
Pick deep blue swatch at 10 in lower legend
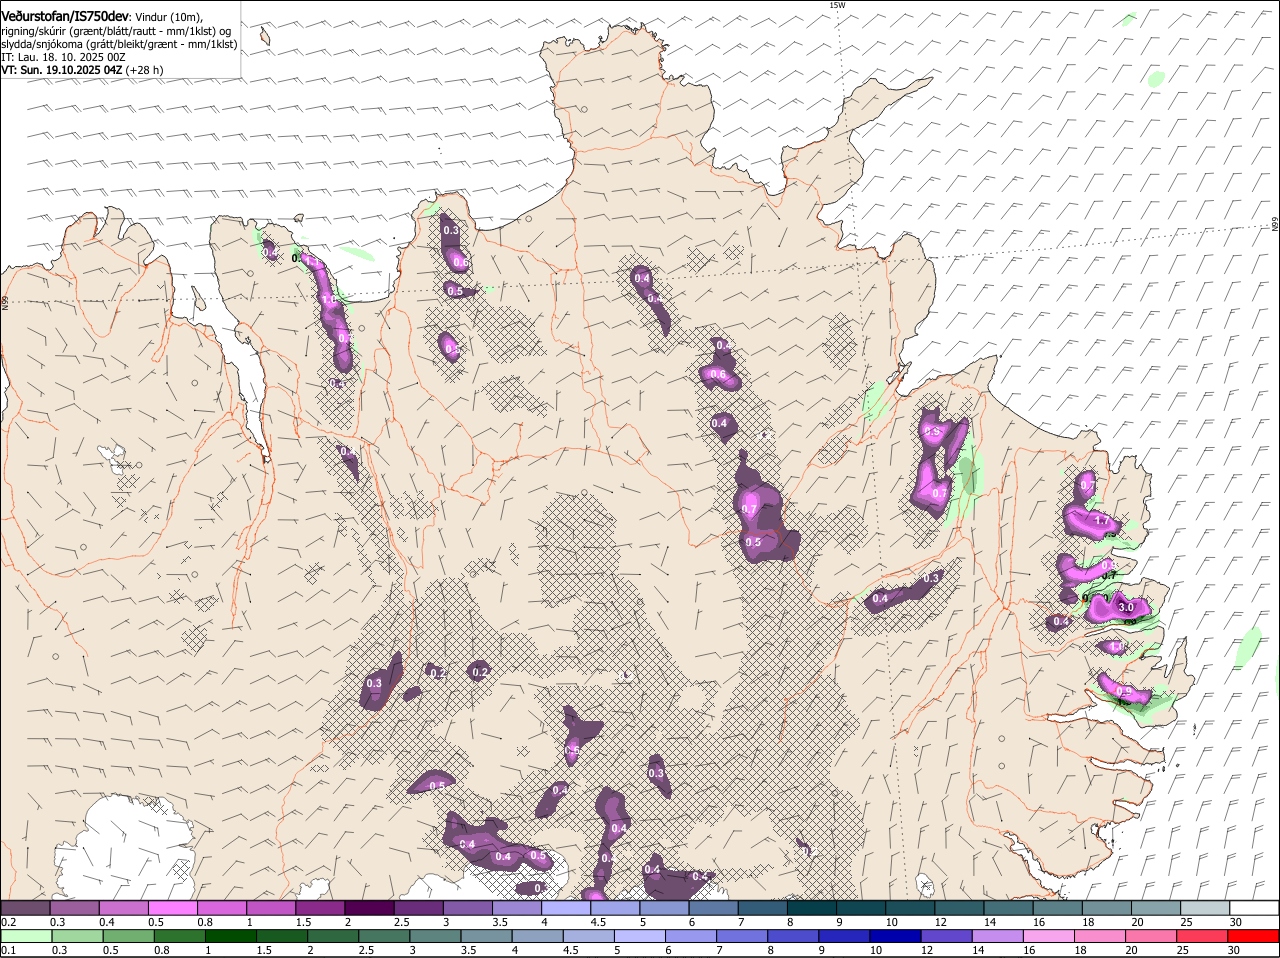tap(895, 936)
